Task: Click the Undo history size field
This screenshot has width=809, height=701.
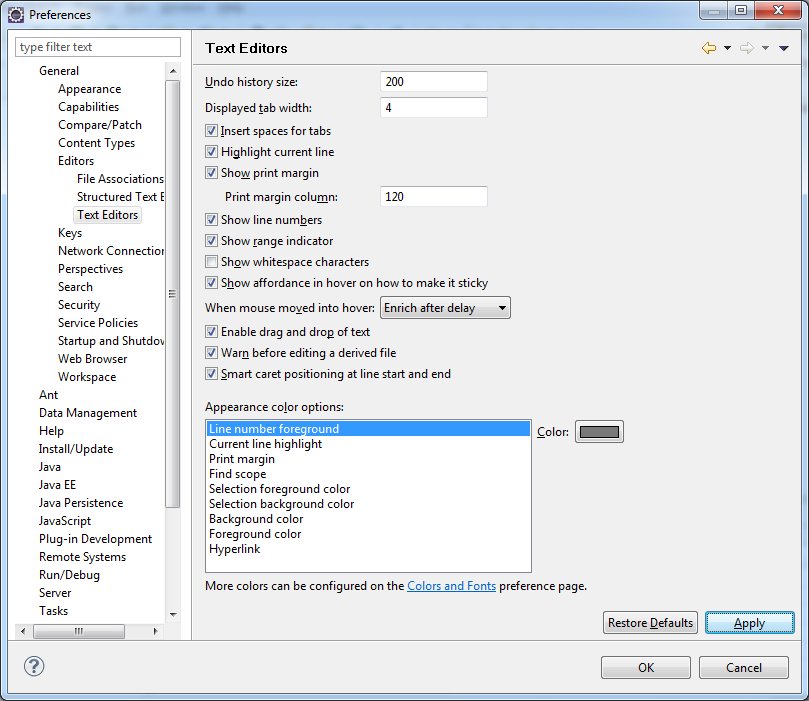Action: pyautogui.click(x=433, y=81)
